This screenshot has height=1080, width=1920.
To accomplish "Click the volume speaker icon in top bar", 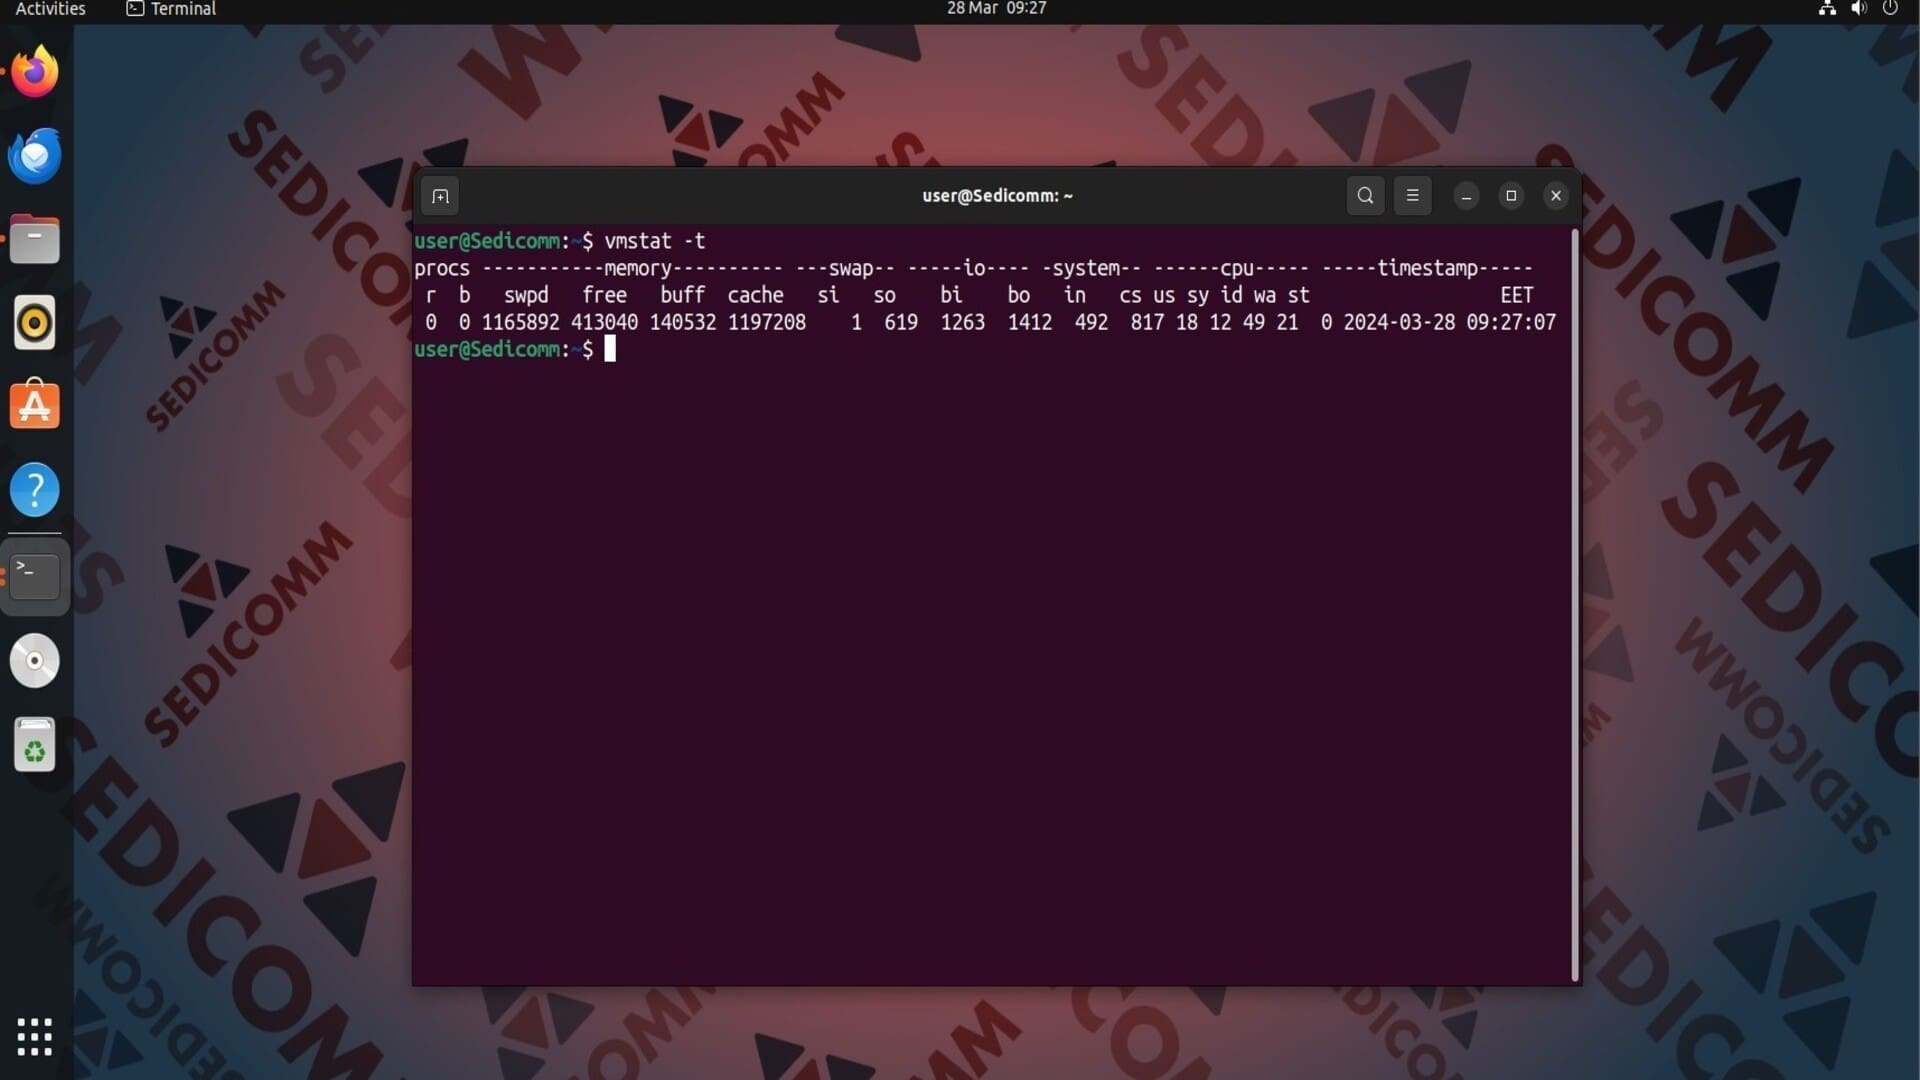I will [x=1858, y=9].
